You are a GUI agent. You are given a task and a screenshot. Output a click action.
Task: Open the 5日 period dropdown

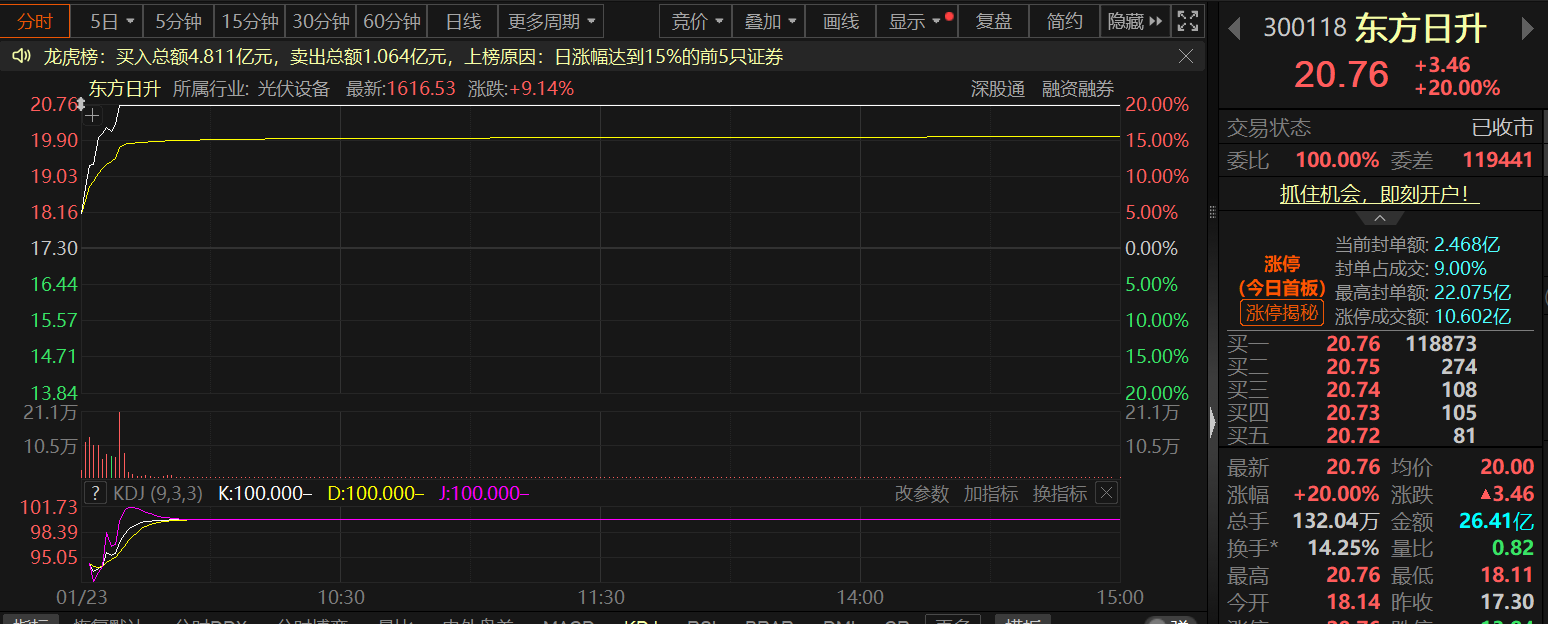click(x=110, y=21)
